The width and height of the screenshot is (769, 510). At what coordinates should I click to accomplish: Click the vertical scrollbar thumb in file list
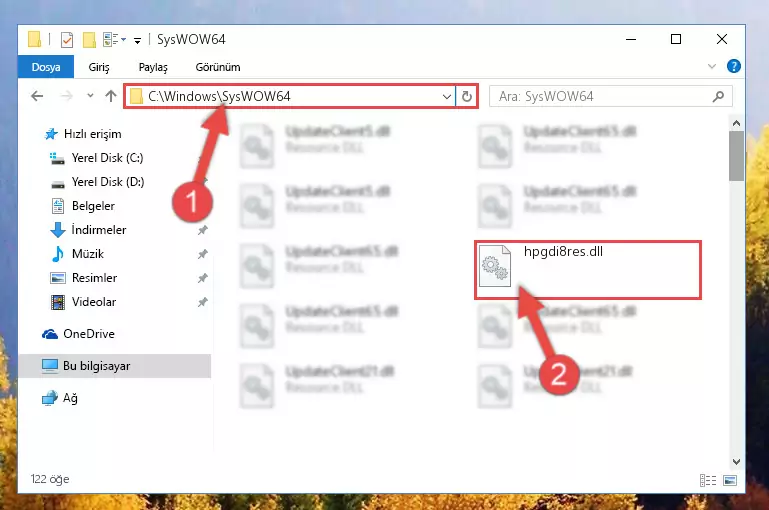coord(736,156)
